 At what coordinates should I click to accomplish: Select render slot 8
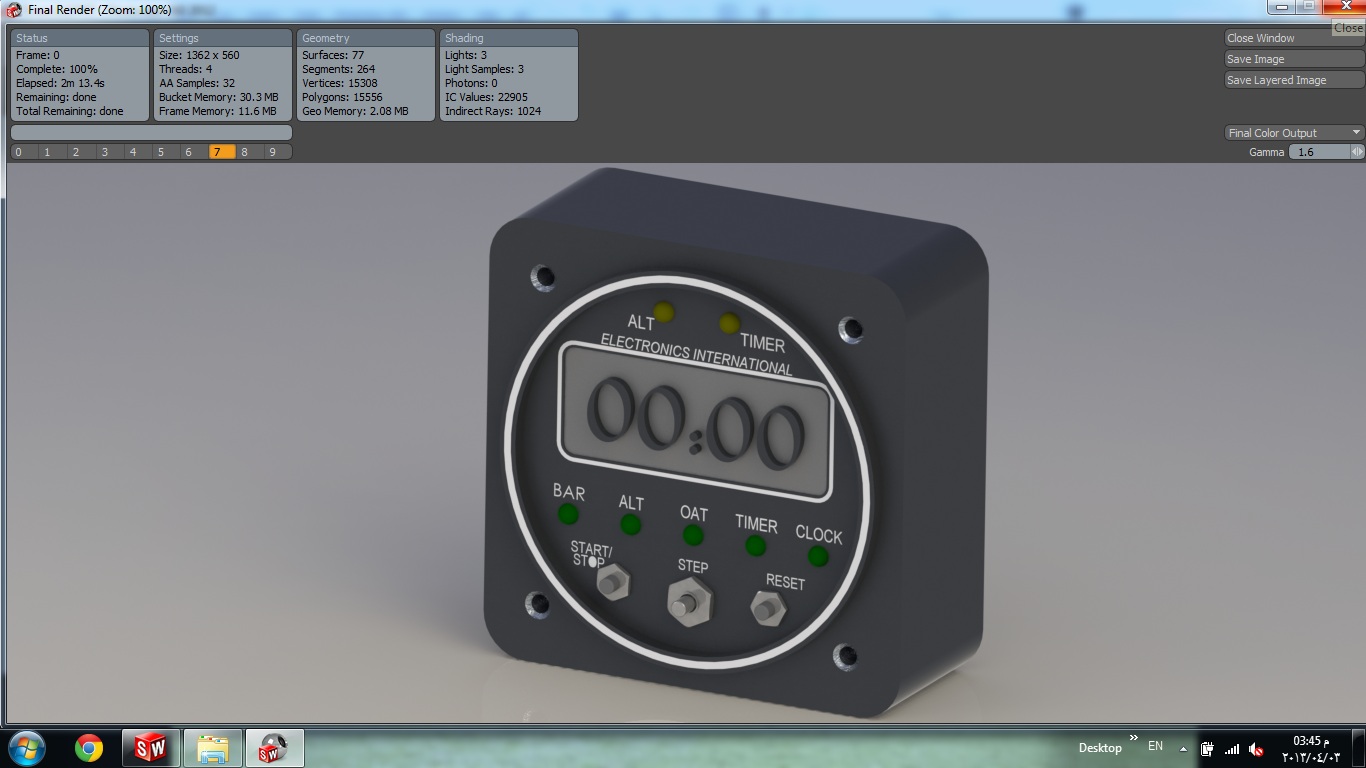(245, 152)
